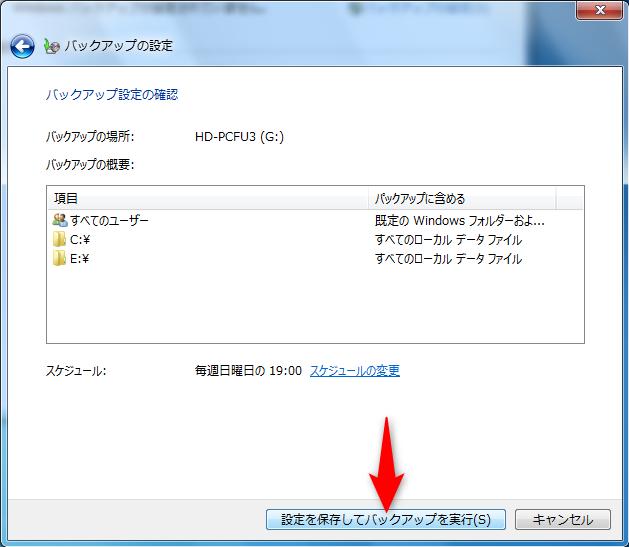Viewport: 629px width, 547px height.
Task: Select the C:¥ row label
Action: click(x=80, y=240)
